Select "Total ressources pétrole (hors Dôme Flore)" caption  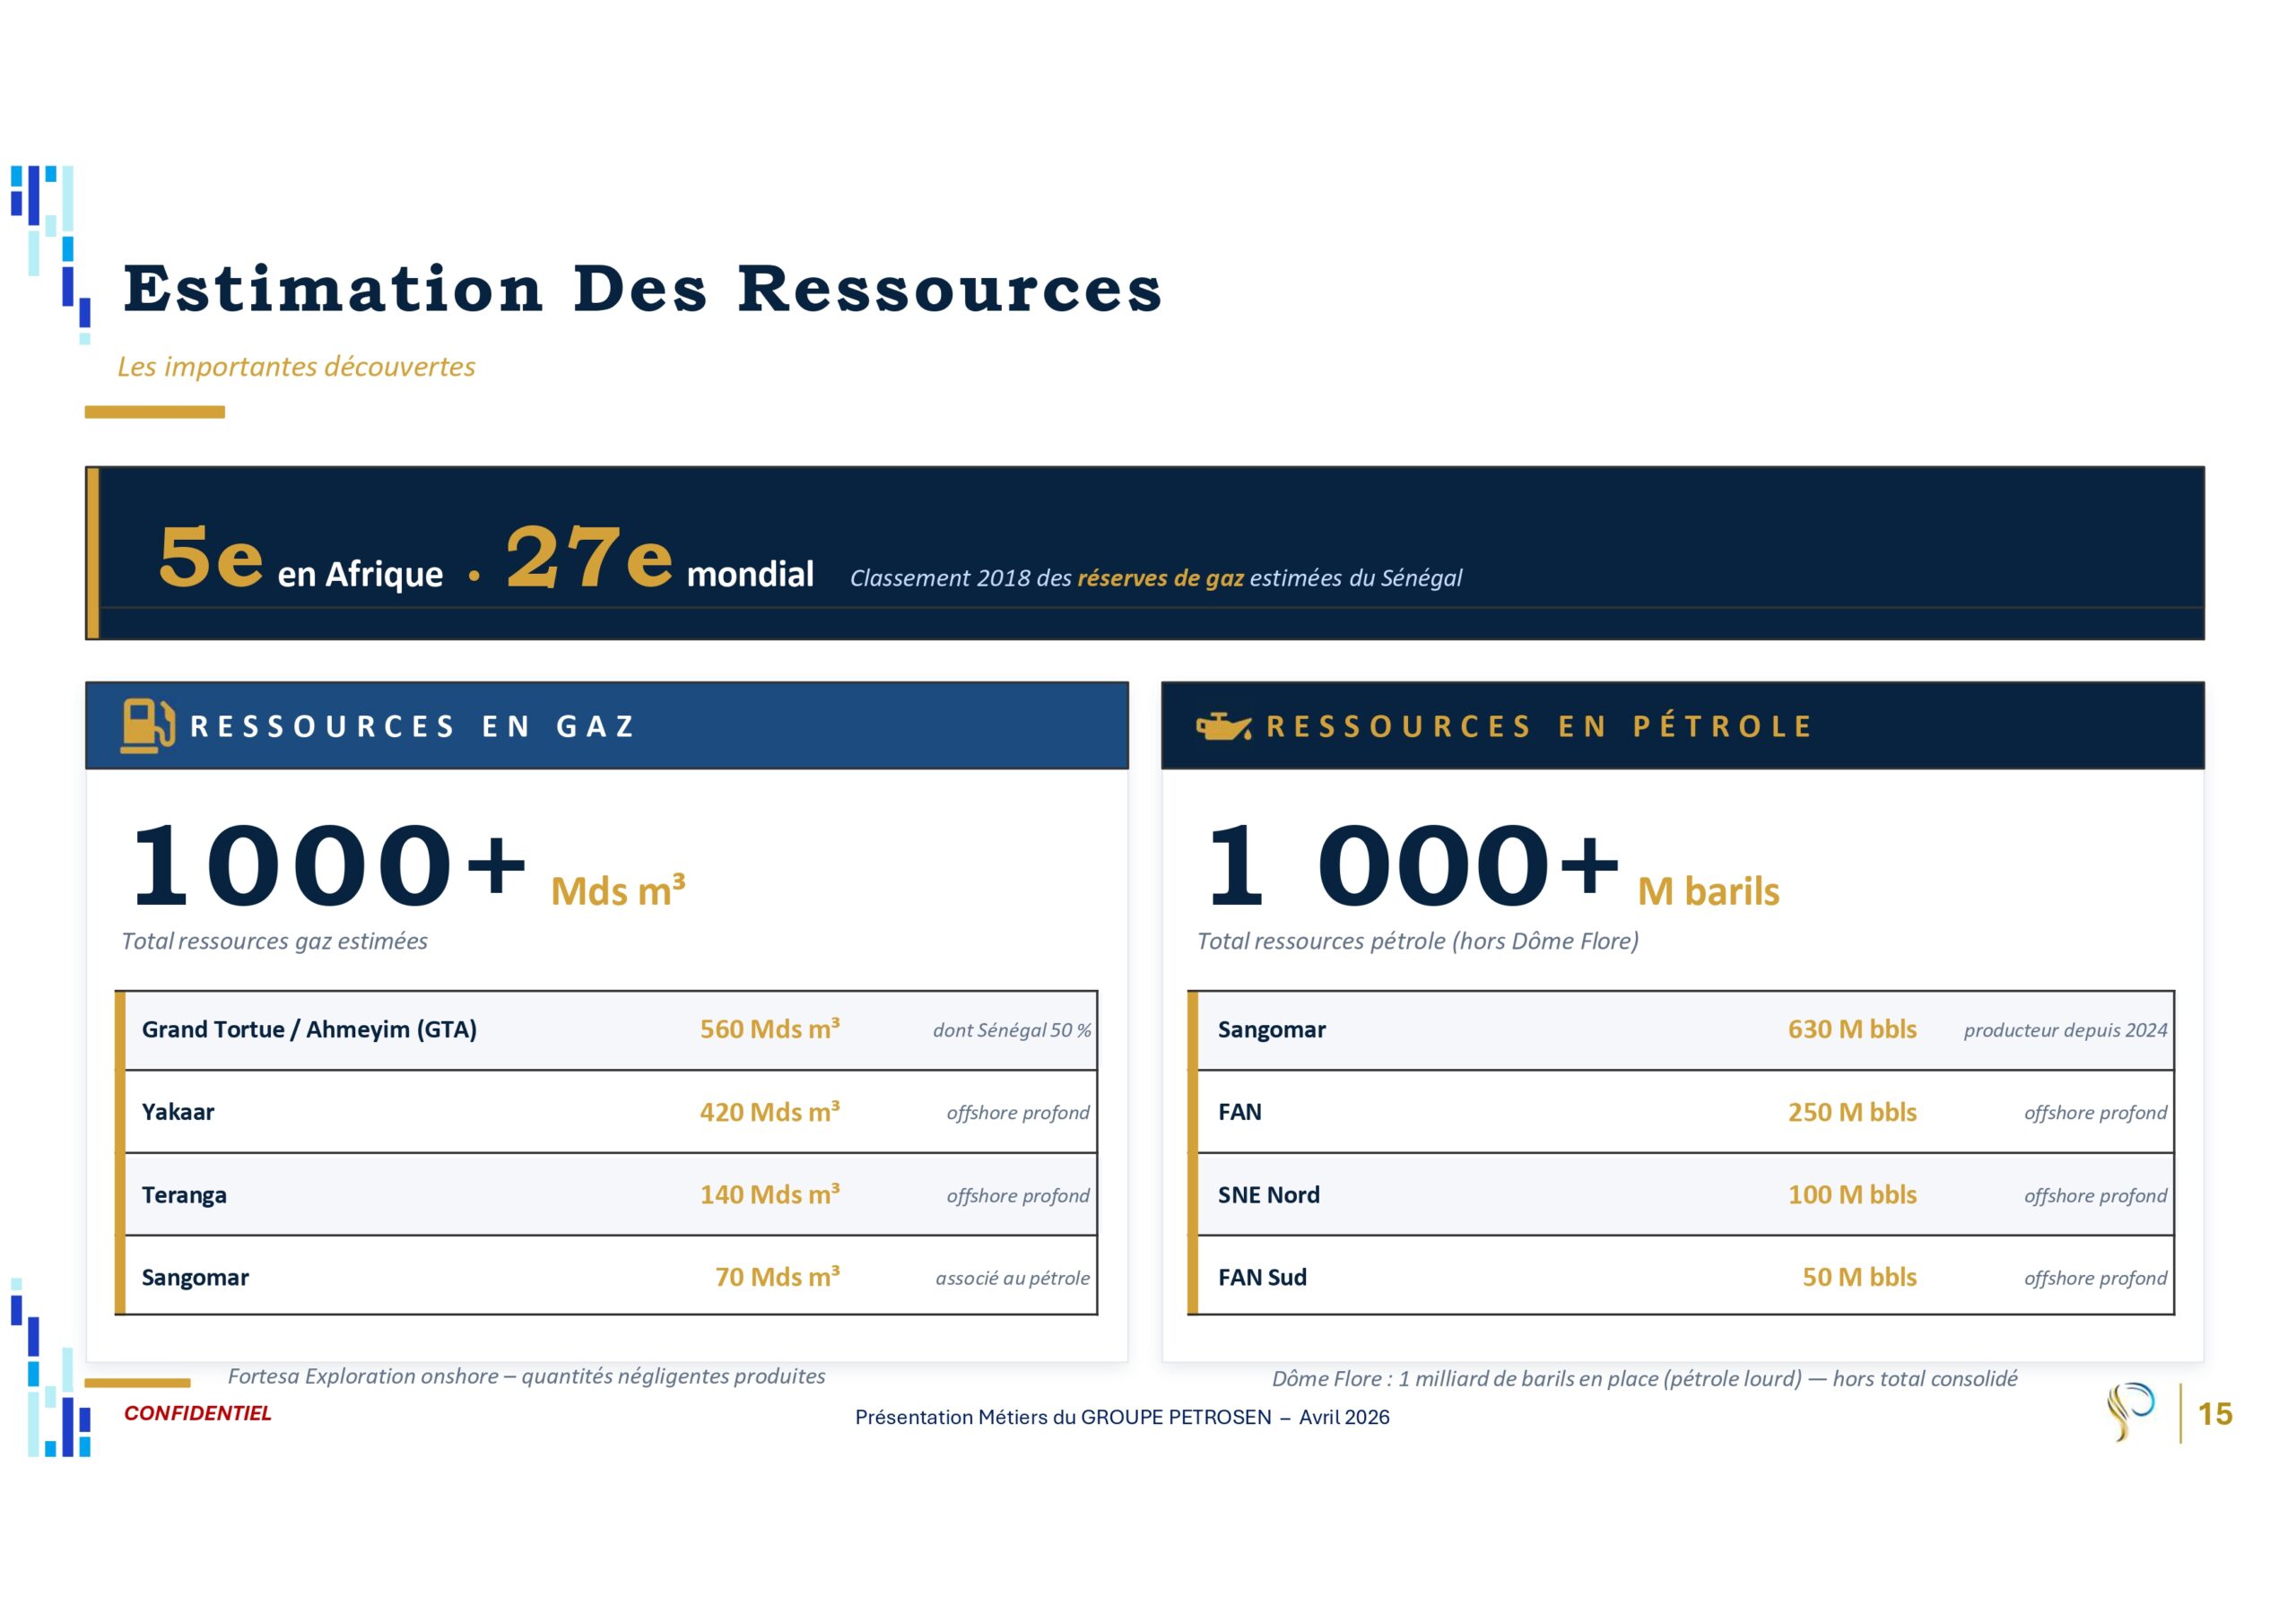click(x=1418, y=941)
